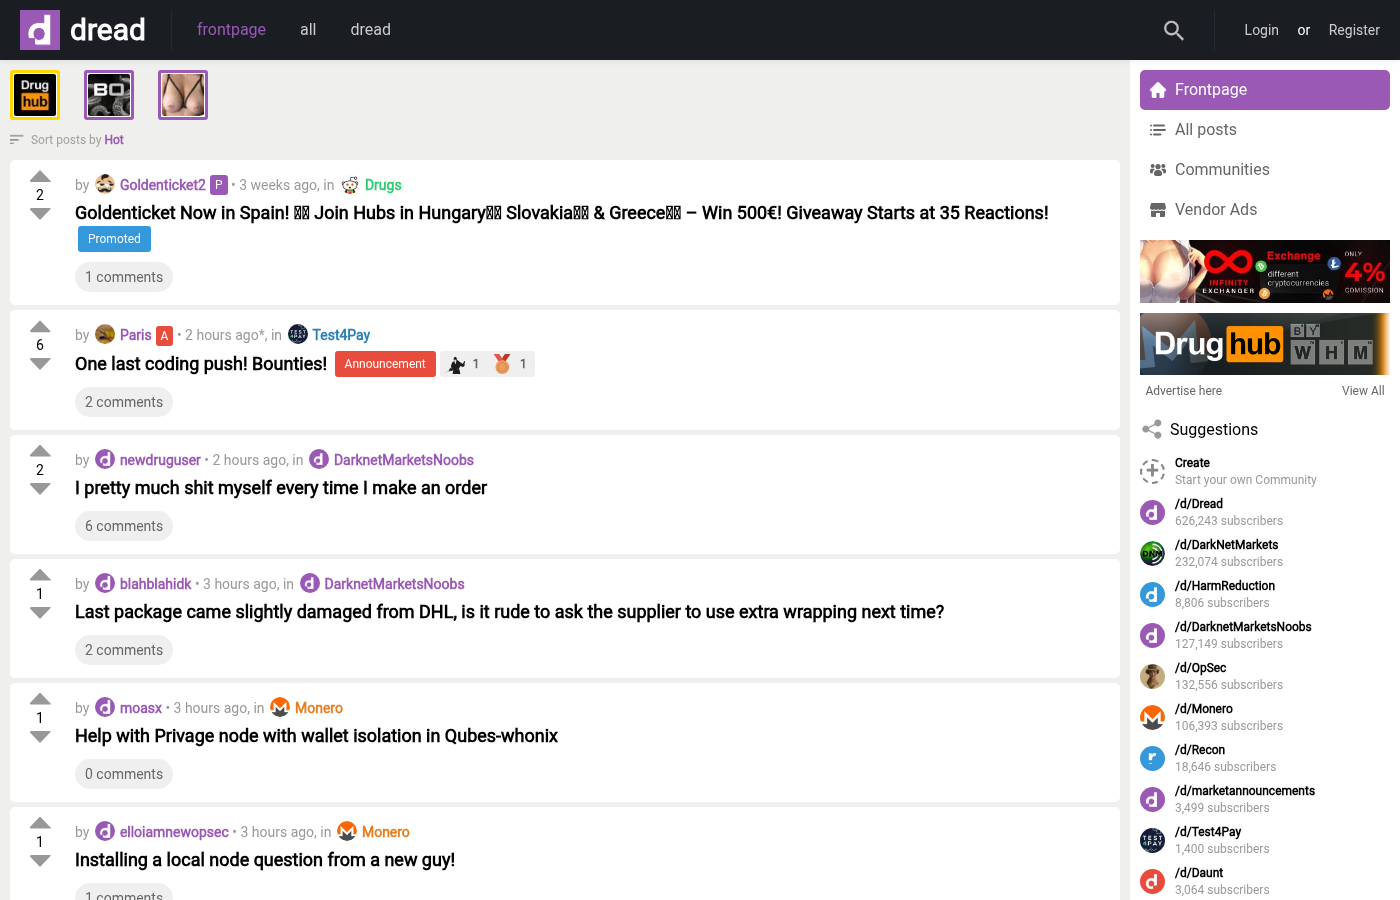Viewport: 1400px width, 900px height.
Task: Upvote the Goldenticket Spain post
Action: tap(40, 177)
